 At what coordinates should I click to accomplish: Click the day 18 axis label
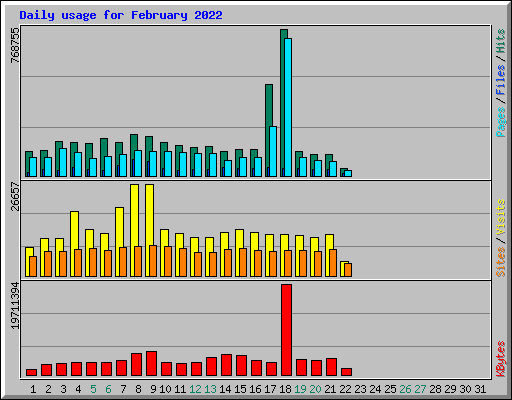285,389
